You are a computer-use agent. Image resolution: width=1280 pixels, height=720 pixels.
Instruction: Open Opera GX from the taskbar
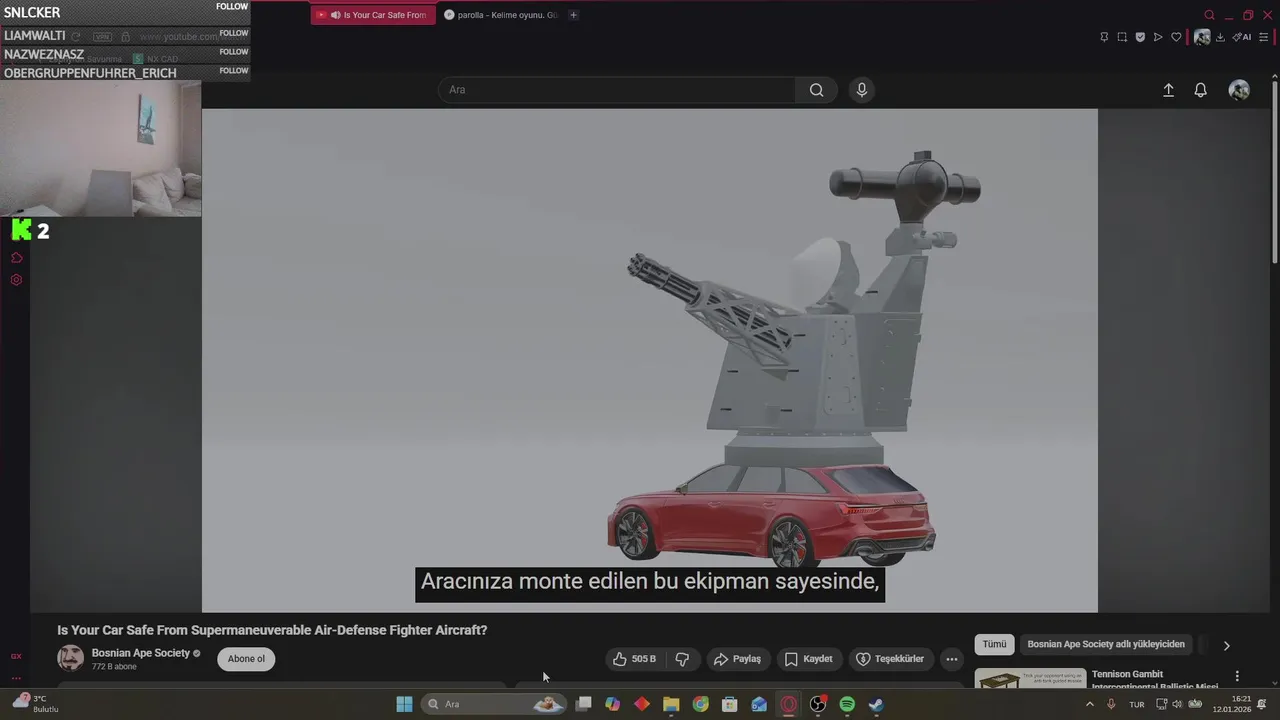pos(789,704)
